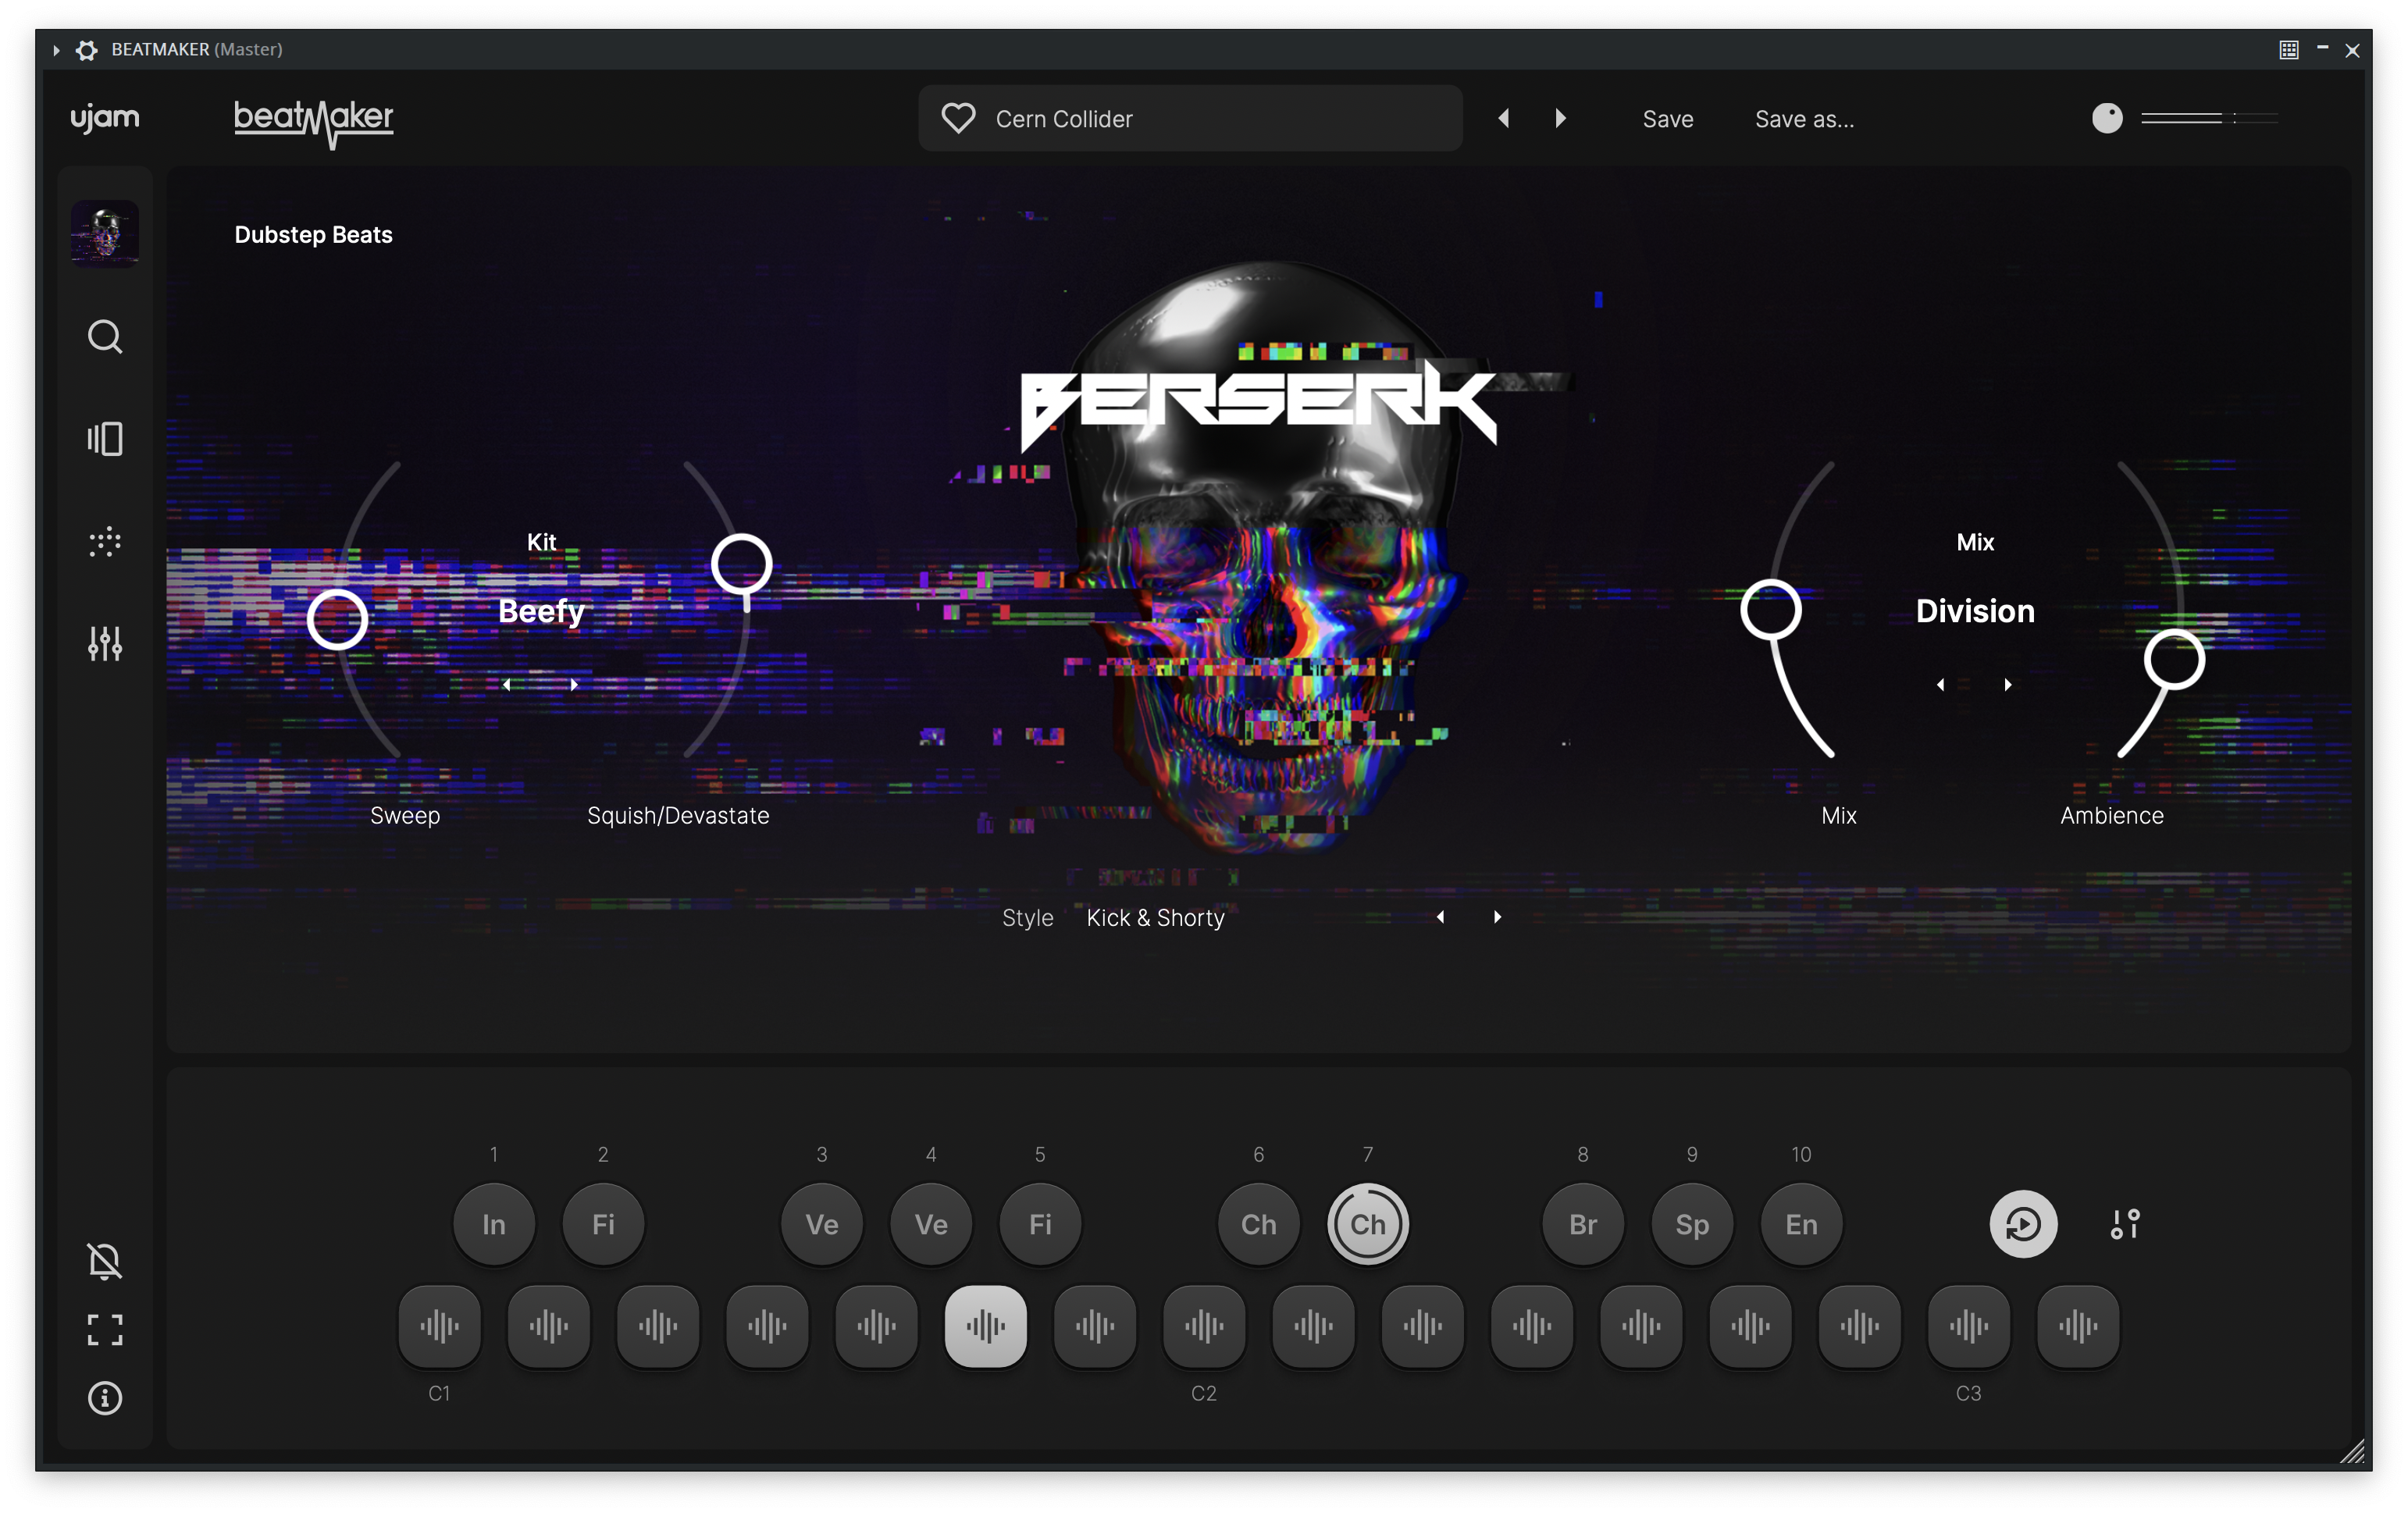The width and height of the screenshot is (2408, 1513).
Task: Trigger pattern 4 Verse (Ve) pad
Action: coord(931,1224)
